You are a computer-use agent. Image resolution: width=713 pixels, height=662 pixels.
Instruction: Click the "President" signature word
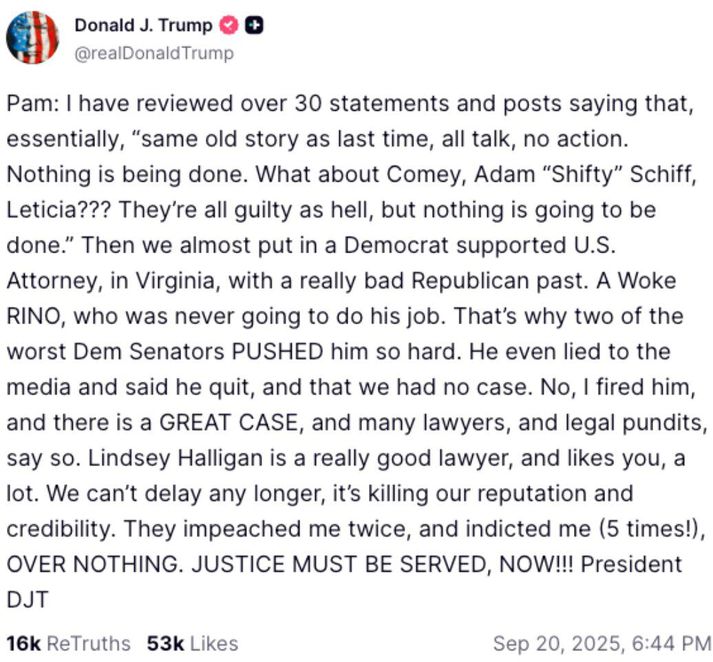[631, 564]
